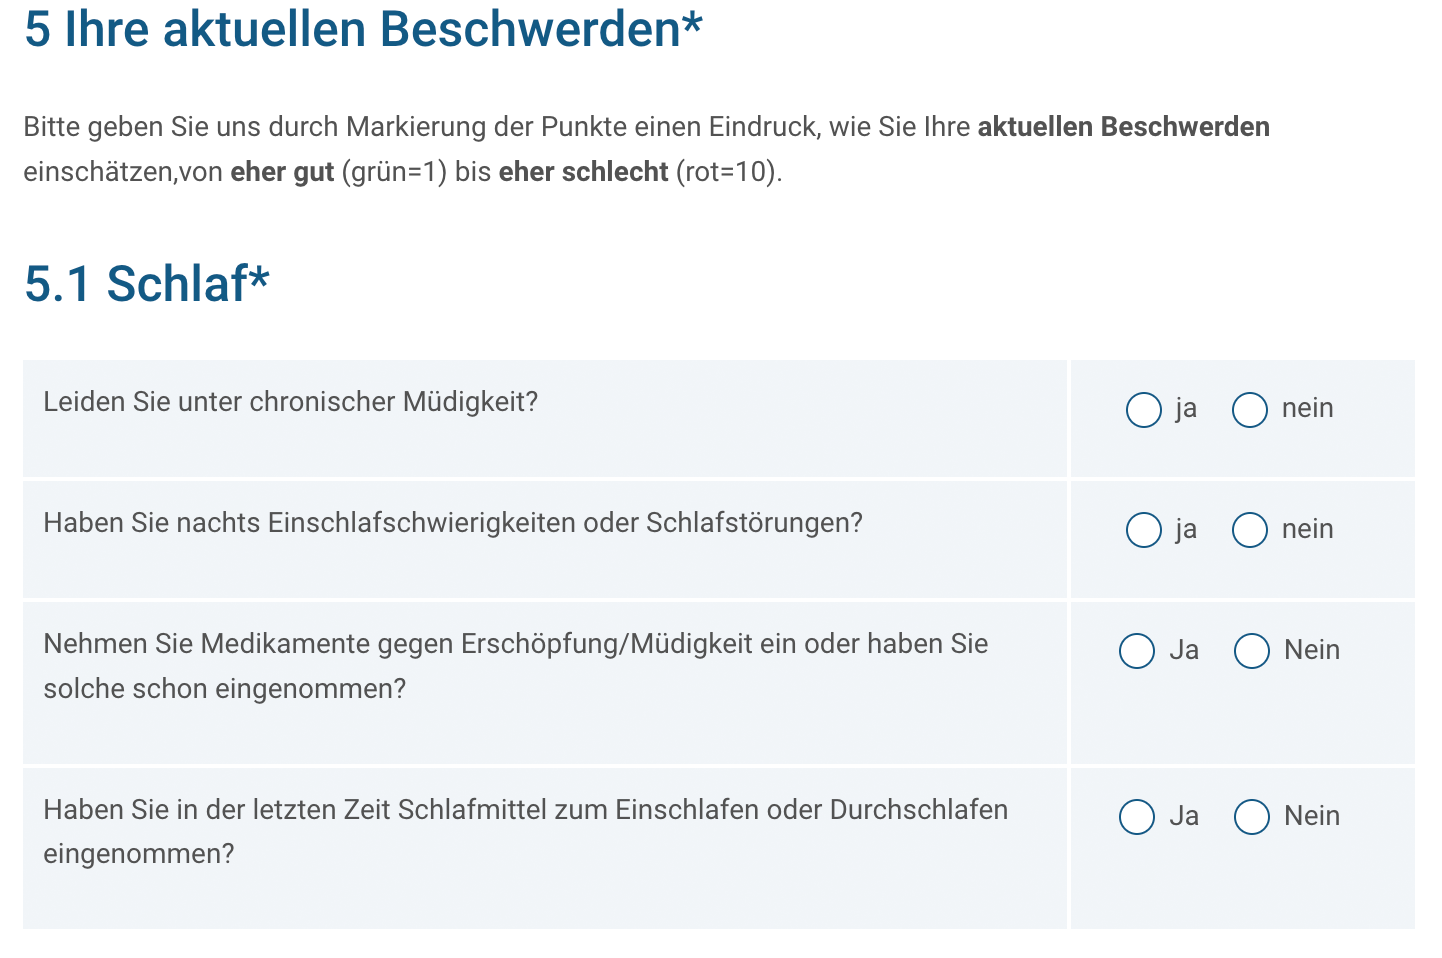Click the bold words 'eher schlecht'

[x=583, y=172]
